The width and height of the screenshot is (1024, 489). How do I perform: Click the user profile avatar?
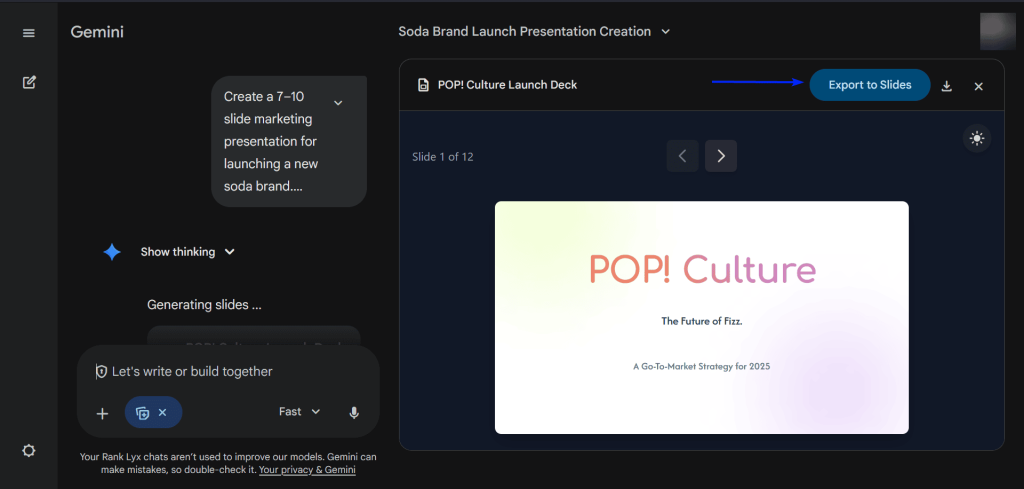[998, 31]
